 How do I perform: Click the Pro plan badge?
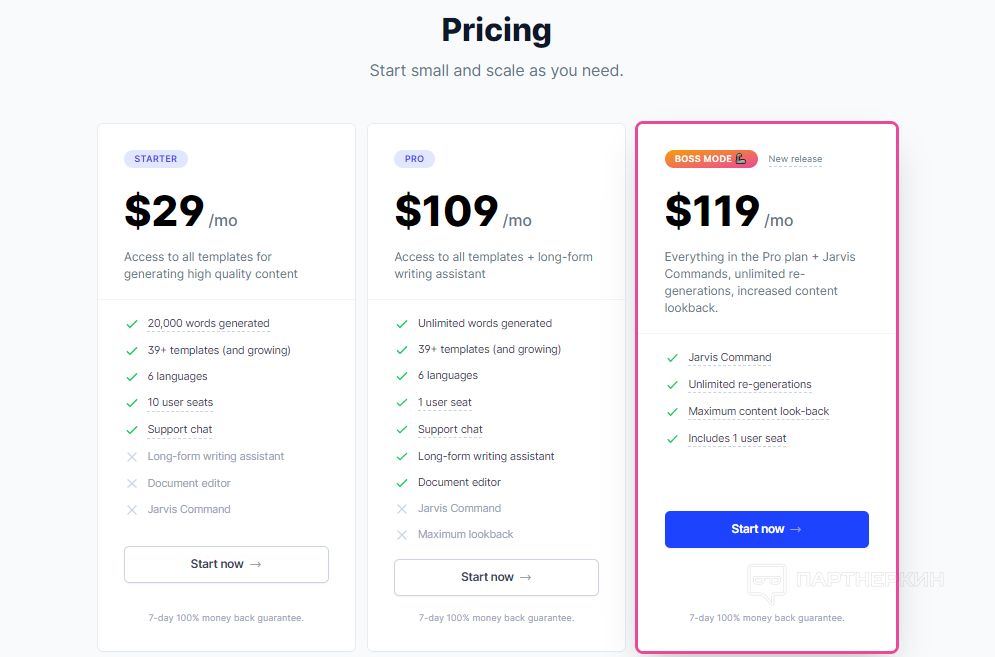[414, 159]
